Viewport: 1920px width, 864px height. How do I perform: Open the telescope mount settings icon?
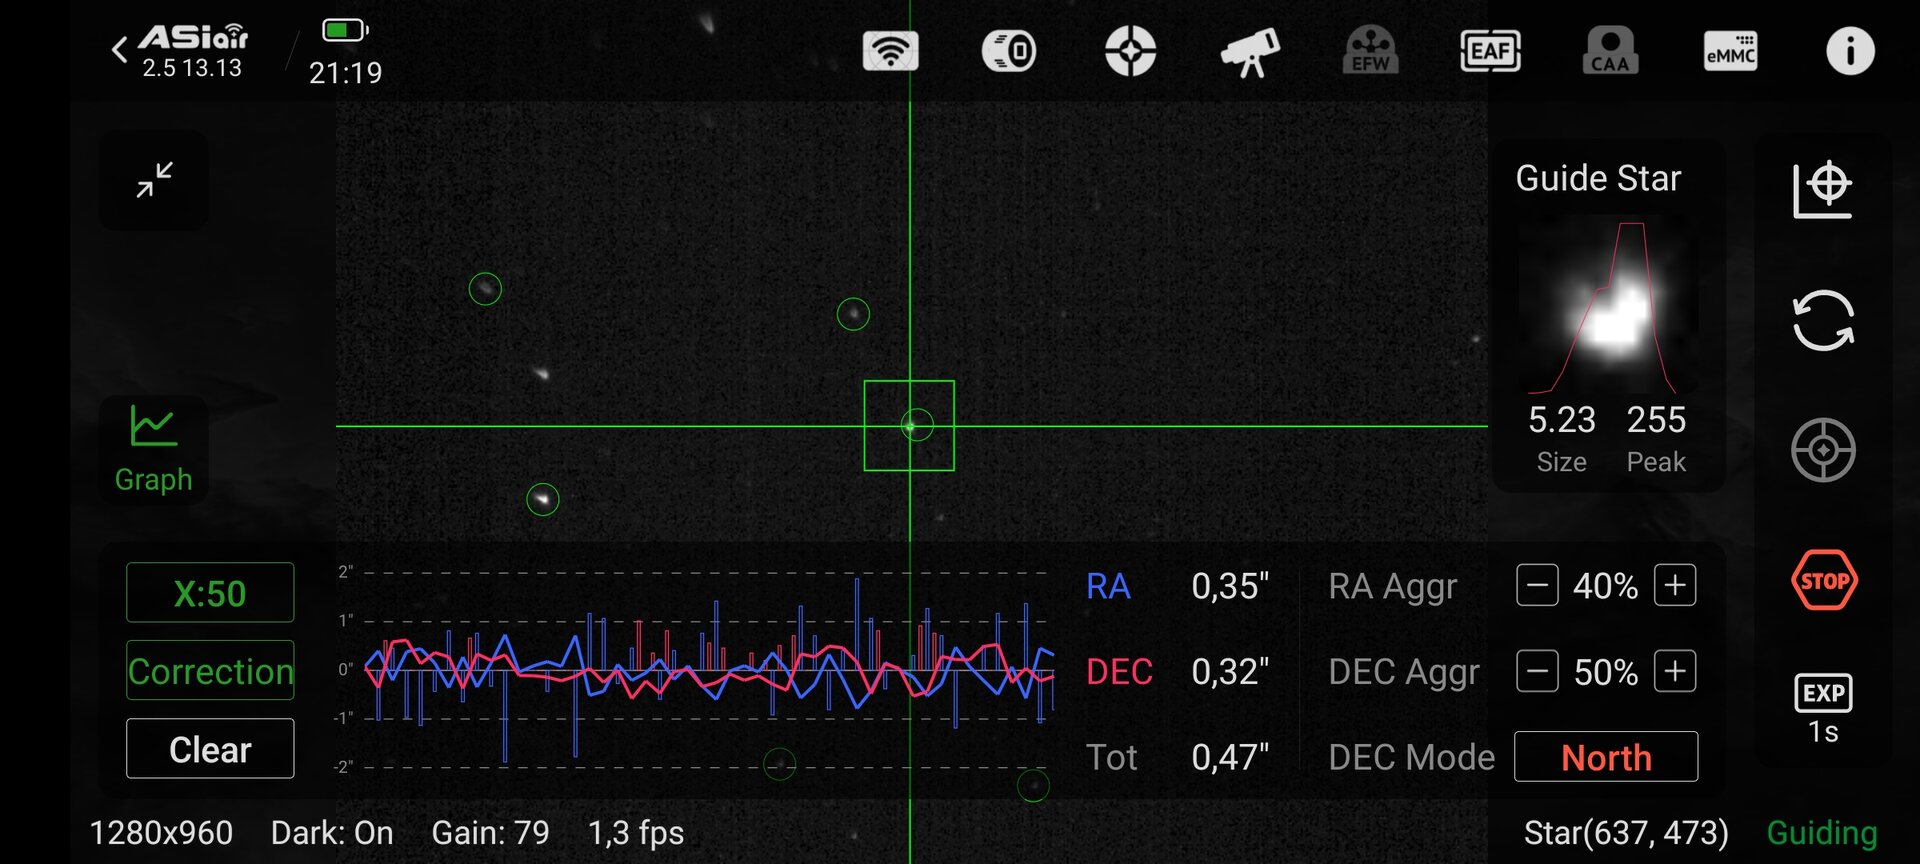[1250, 51]
